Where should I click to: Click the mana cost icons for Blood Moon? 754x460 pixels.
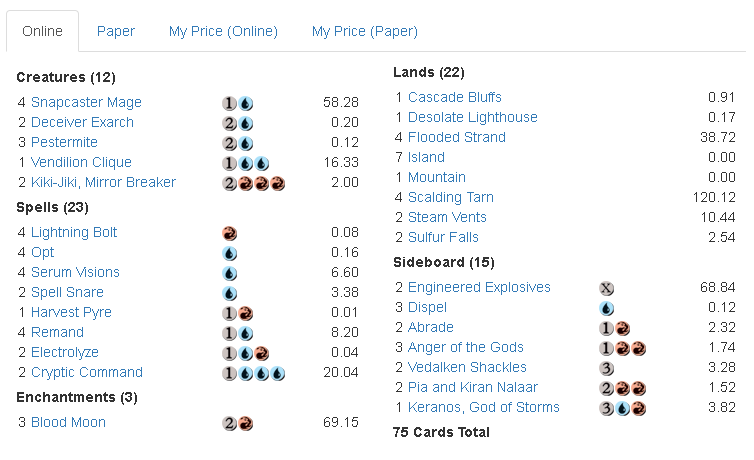[237, 422]
